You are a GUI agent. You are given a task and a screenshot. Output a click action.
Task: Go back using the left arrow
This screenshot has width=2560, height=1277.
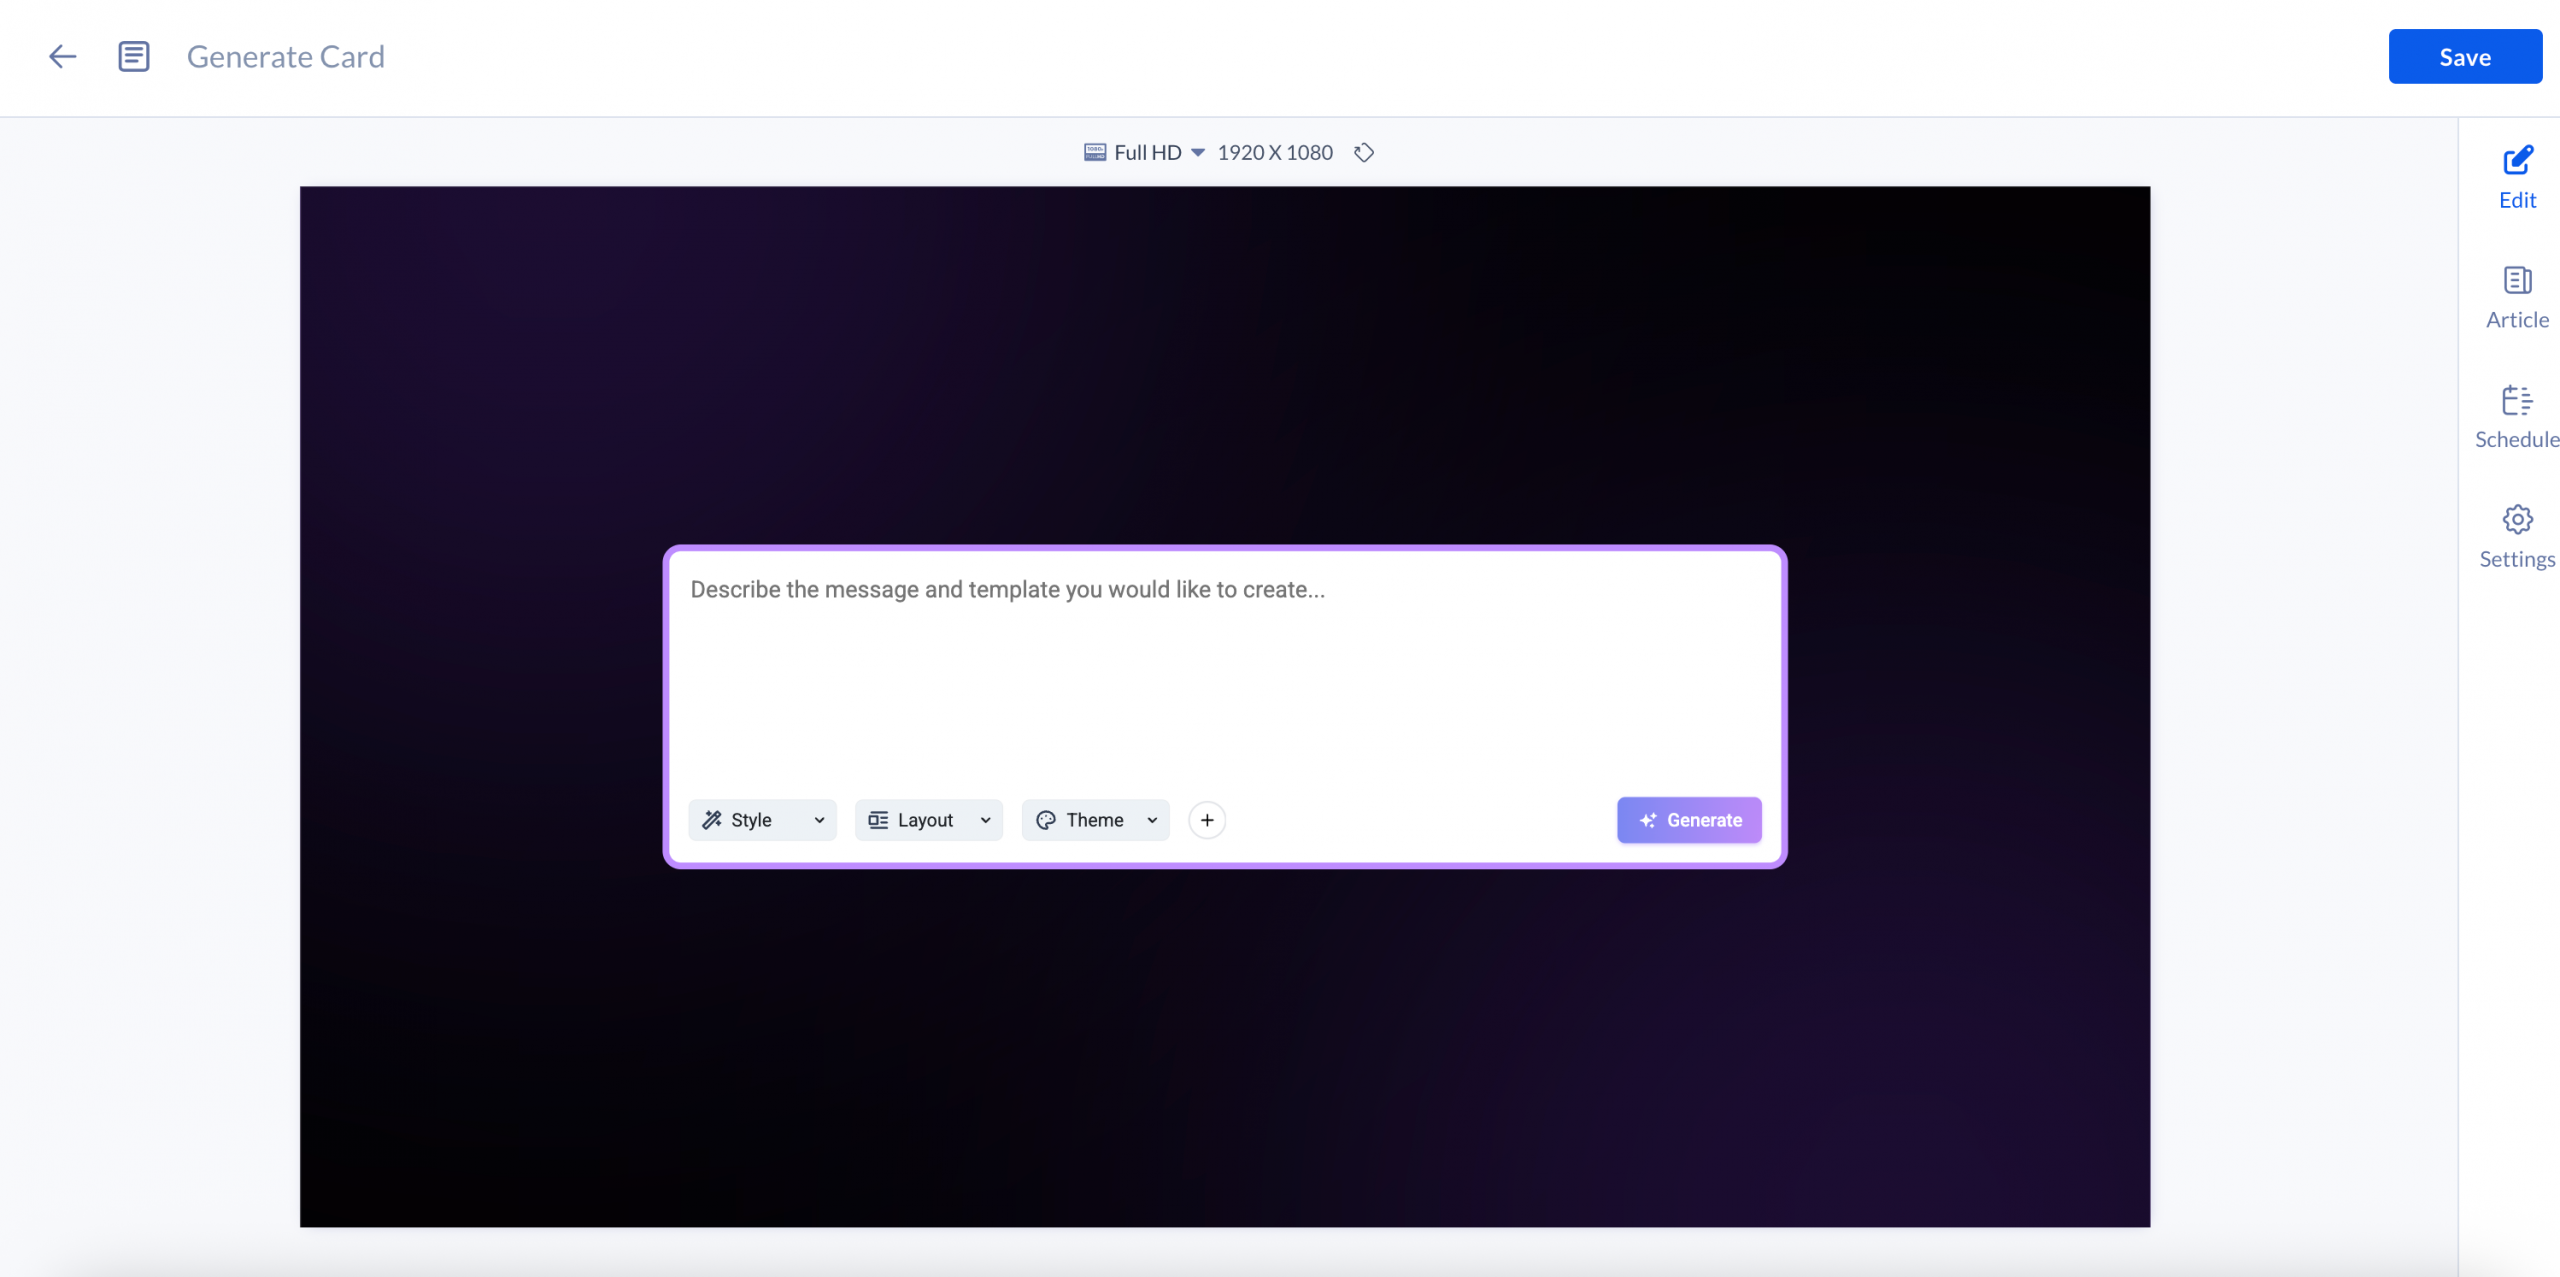pos(62,57)
